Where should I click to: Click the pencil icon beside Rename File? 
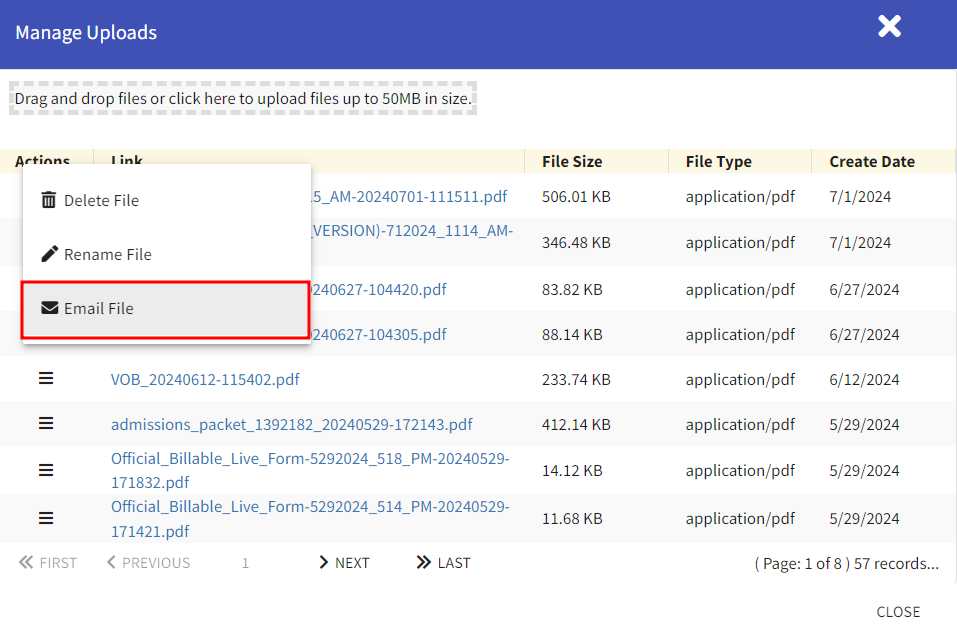click(x=49, y=254)
